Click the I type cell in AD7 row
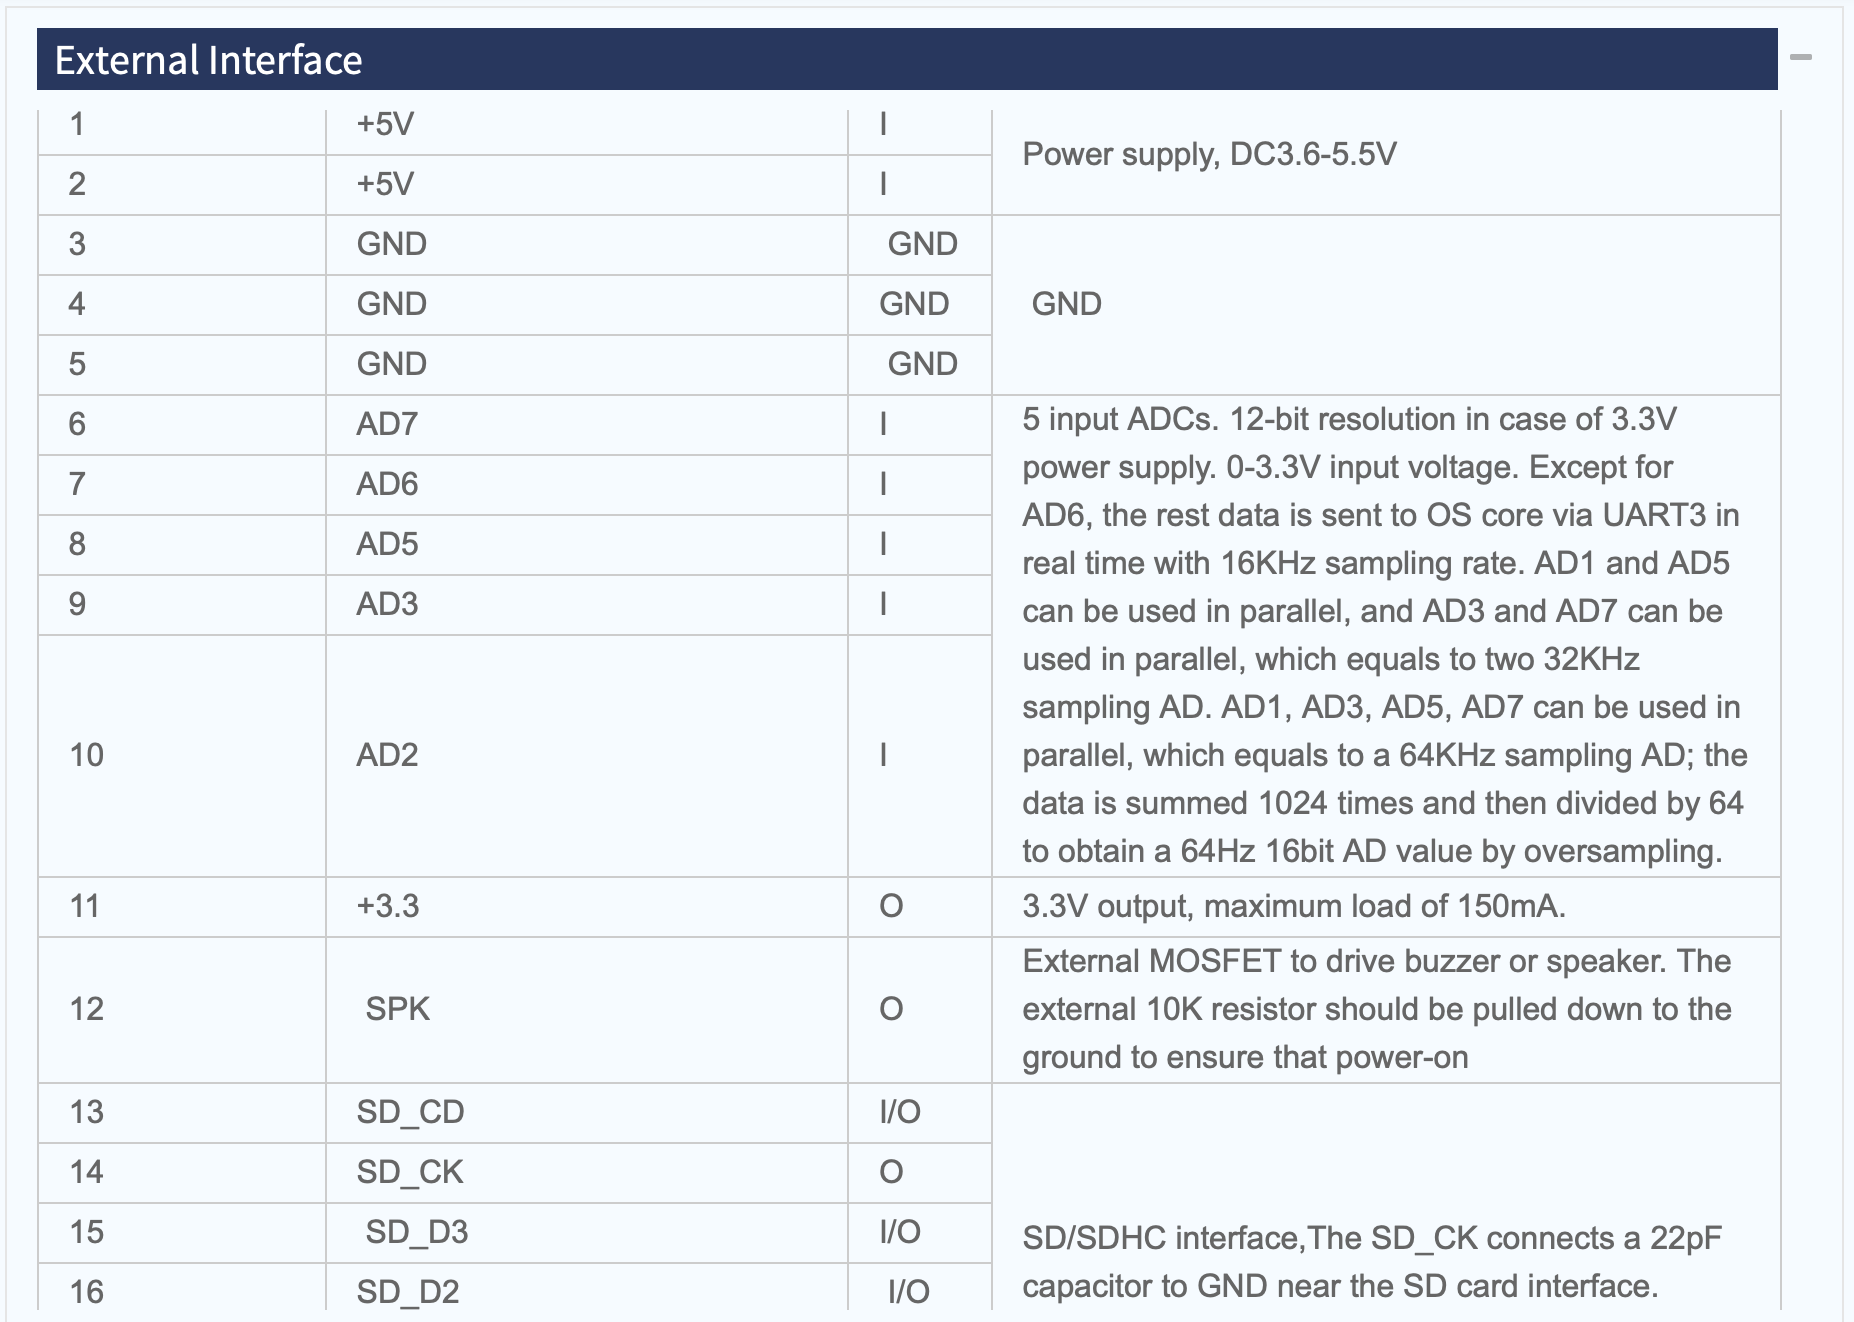Viewport: 1854px width, 1322px height. (919, 425)
